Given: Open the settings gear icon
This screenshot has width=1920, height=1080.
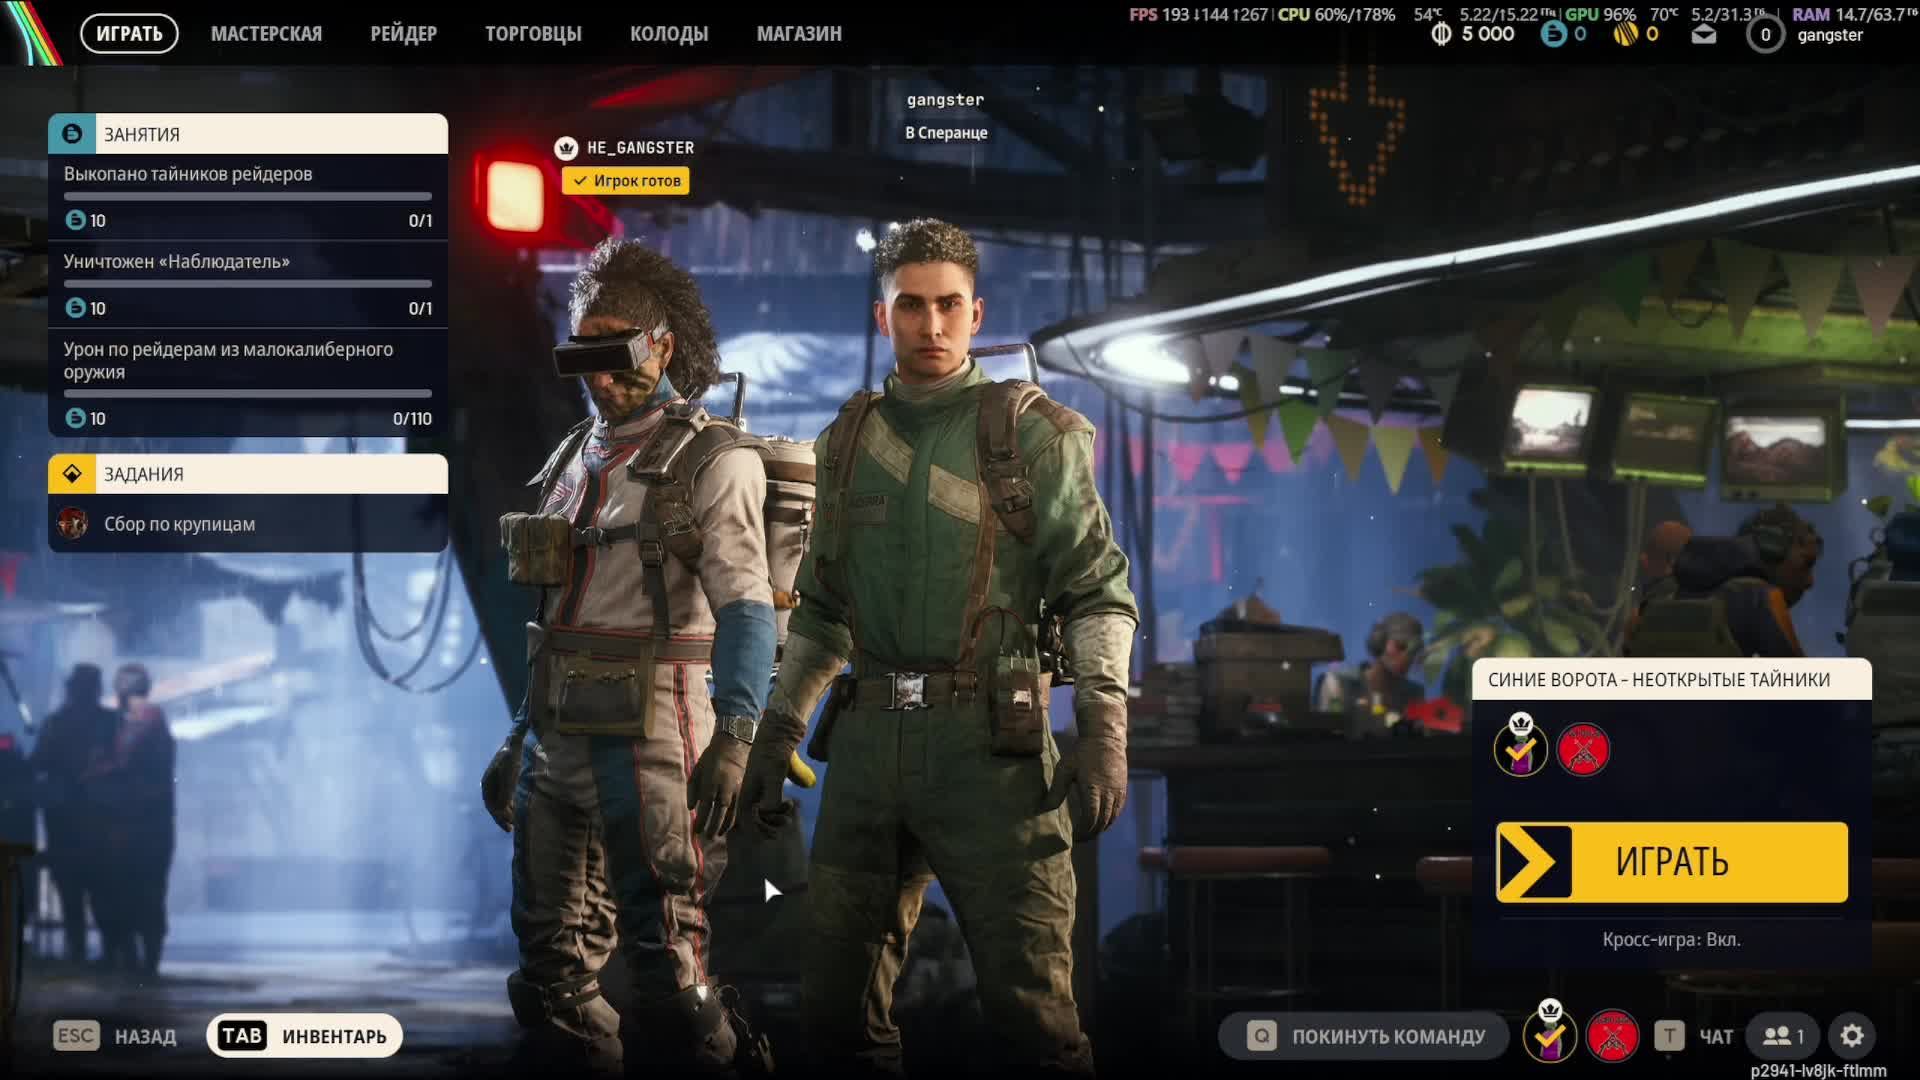Looking at the screenshot, I should (x=1852, y=1036).
